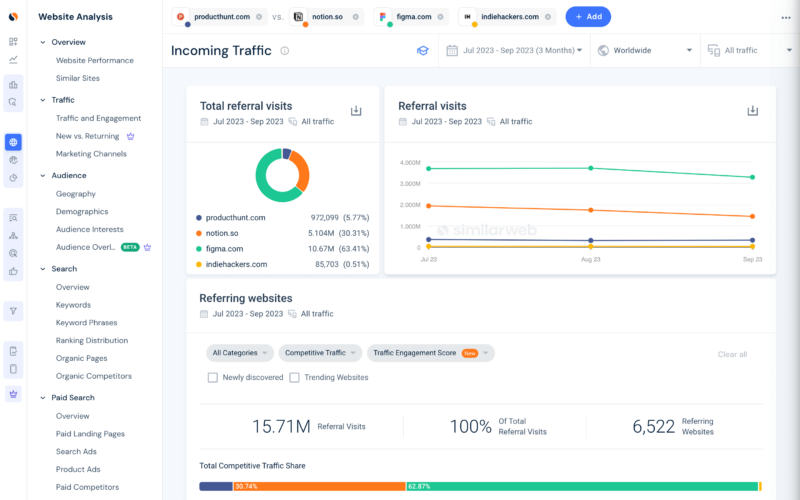The height and width of the screenshot is (500, 800).
Task: Click the green figma.com traffic share bar
Action: coord(582,487)
